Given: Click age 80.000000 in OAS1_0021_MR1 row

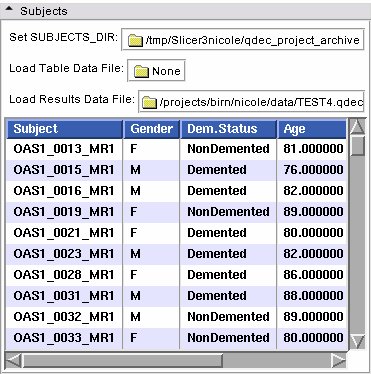Looking at the screenshot, I should pos(312,233).
